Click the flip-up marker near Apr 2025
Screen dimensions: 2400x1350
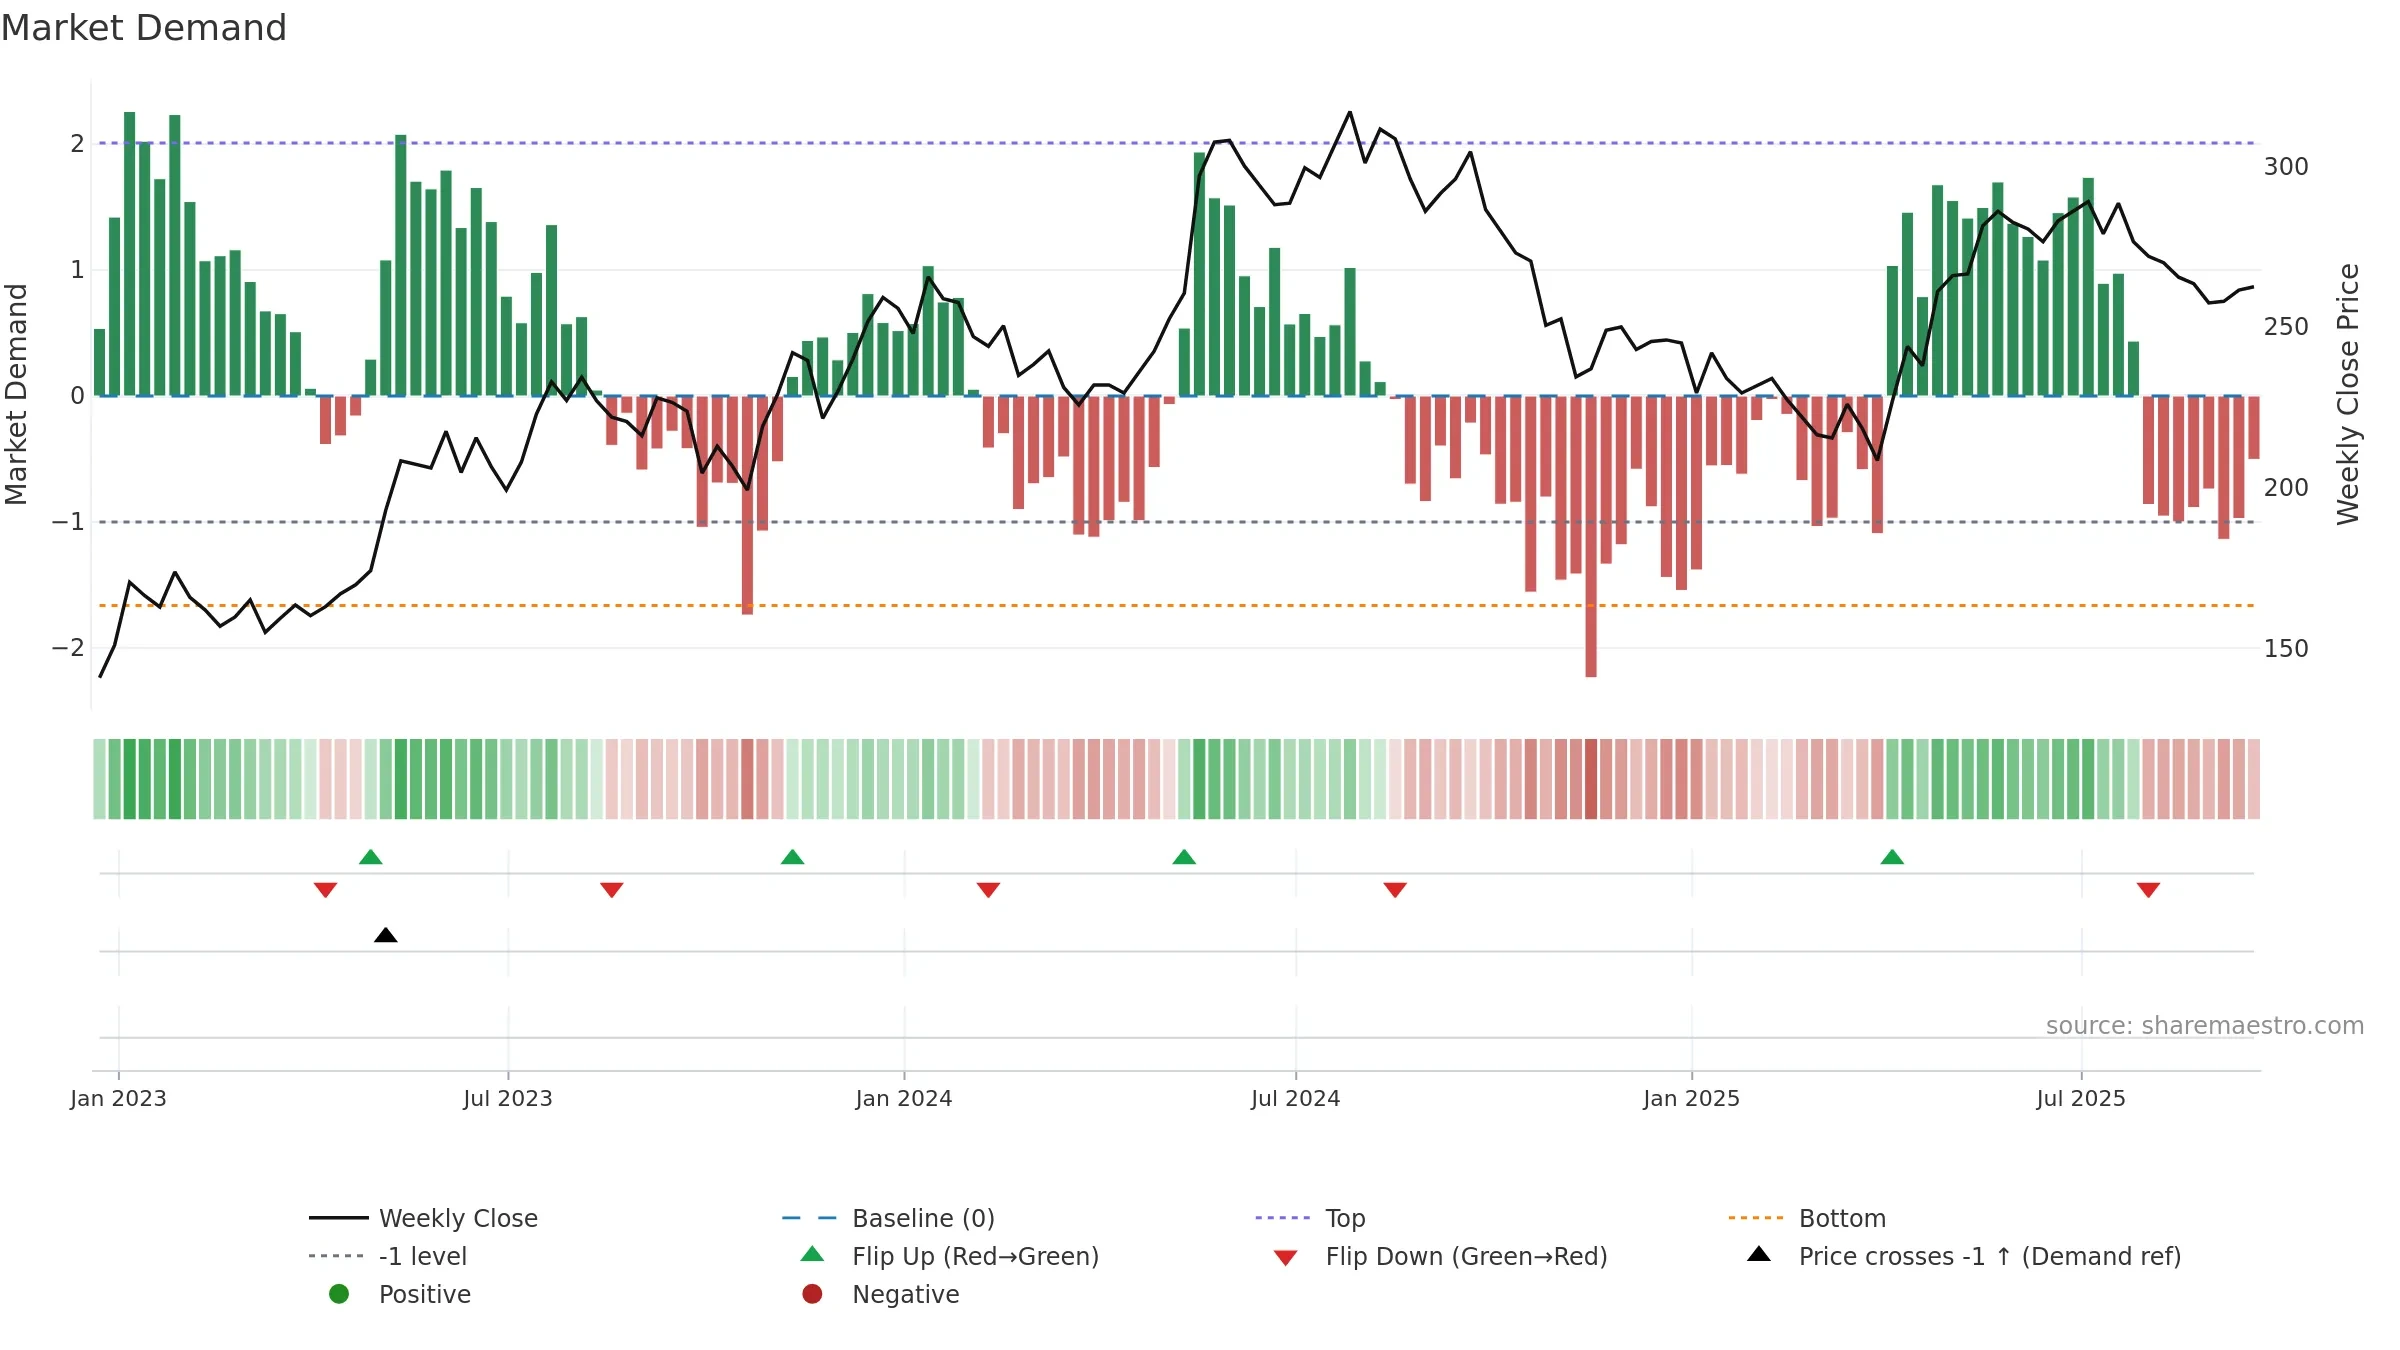(x=1892, y=857)
